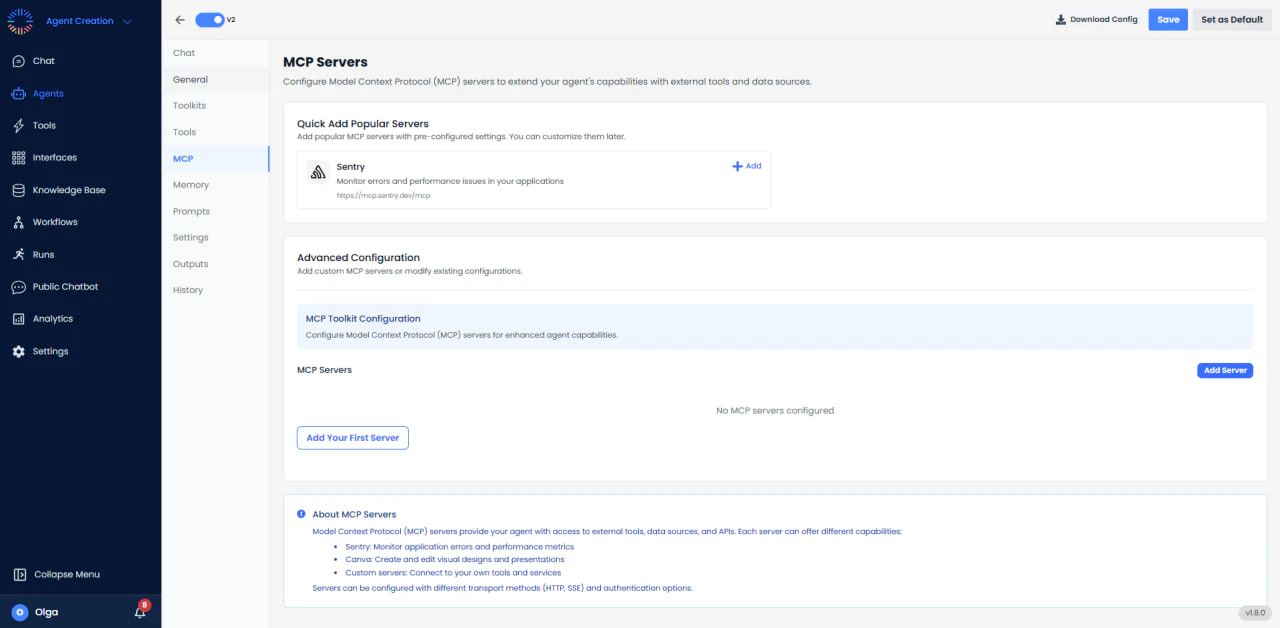1280x628 pixels.
Task: Click the Add label on the Sentry card
Action: (x=753, y=166)
